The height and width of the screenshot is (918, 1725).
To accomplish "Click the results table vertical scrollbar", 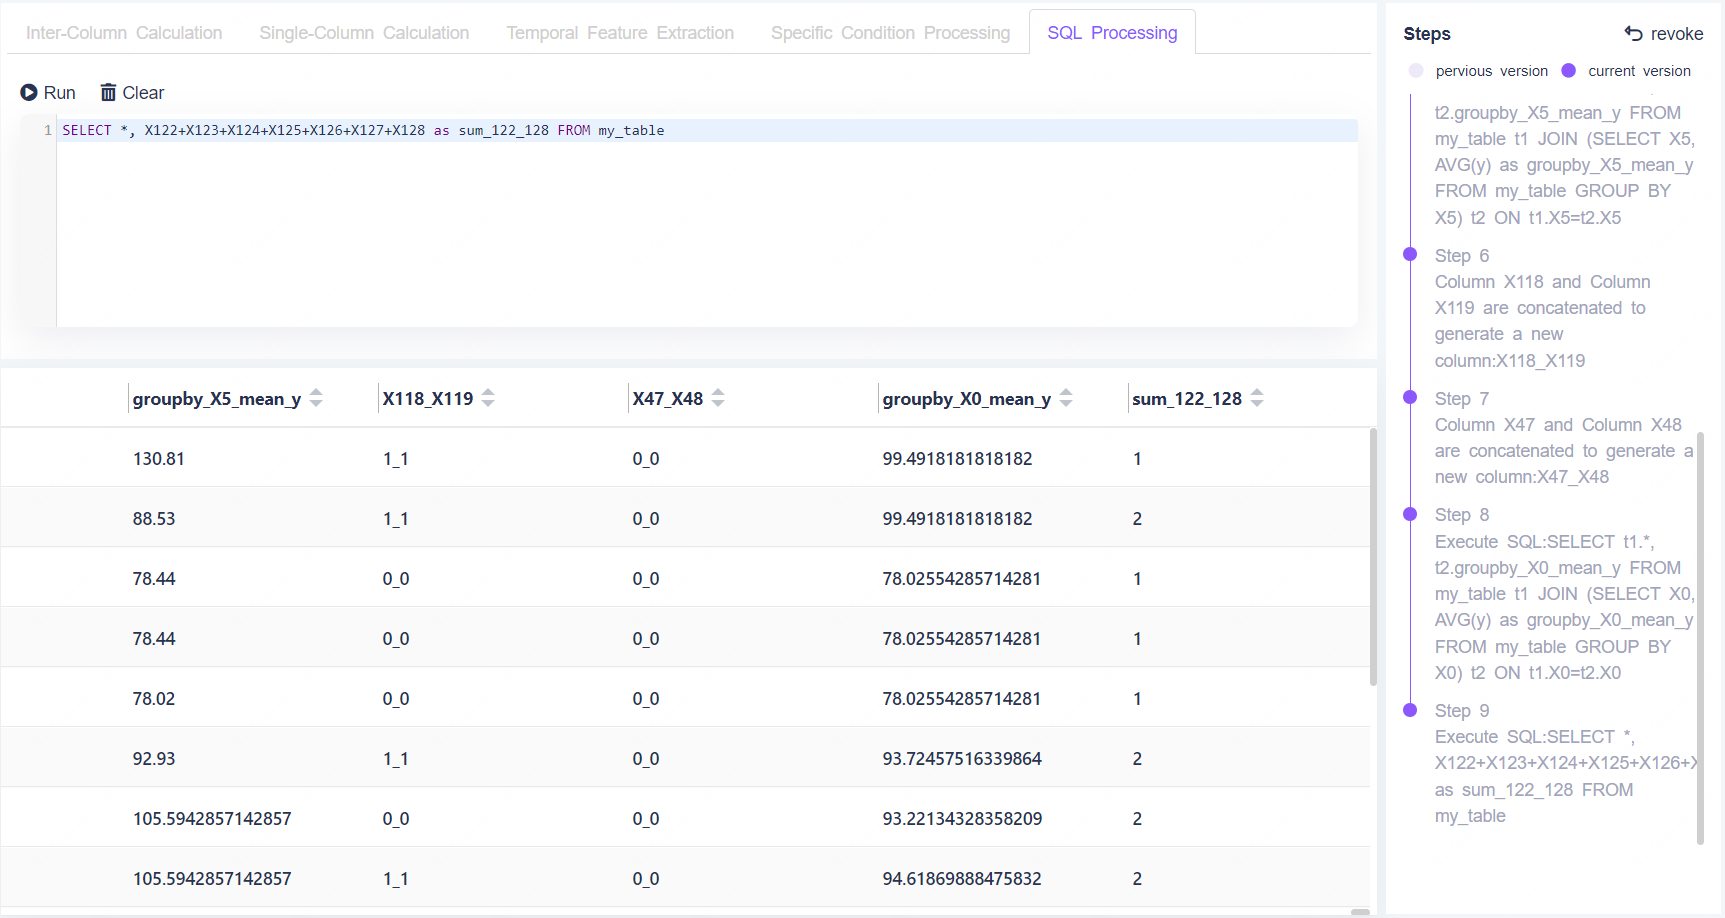I will click(x=1373, y=556).
